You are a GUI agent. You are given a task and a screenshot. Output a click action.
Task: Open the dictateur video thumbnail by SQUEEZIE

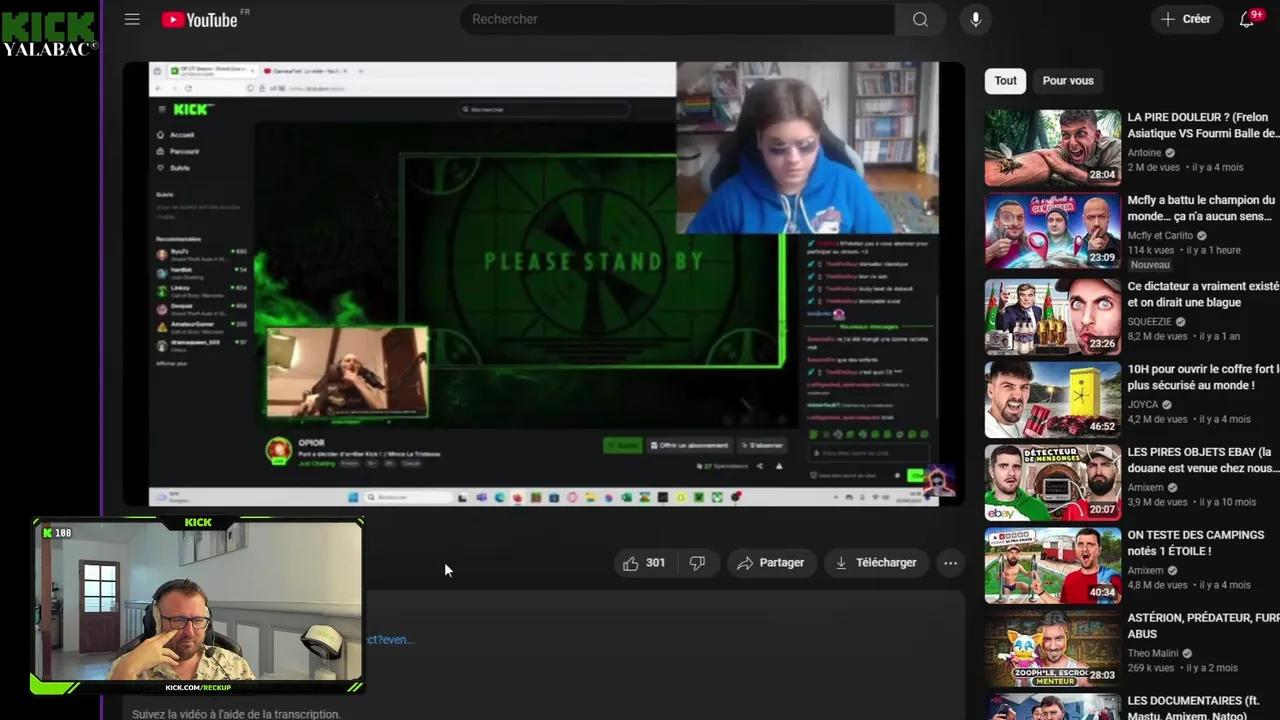tap(1052, 316)
